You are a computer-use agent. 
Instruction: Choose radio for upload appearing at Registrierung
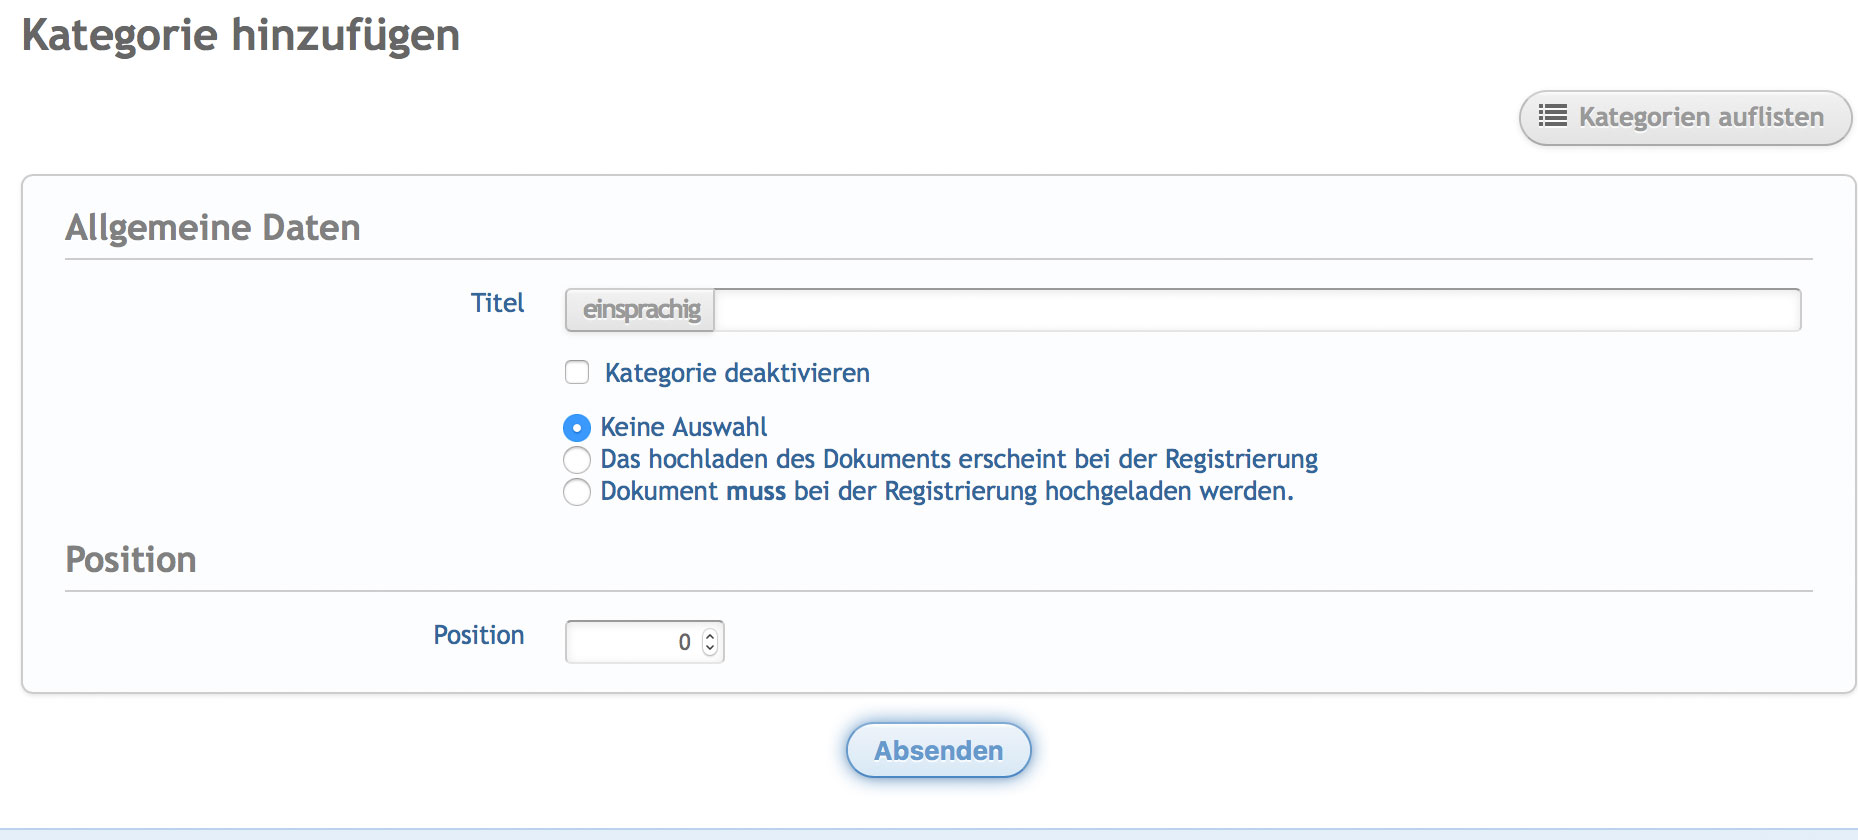click(577, 460)
